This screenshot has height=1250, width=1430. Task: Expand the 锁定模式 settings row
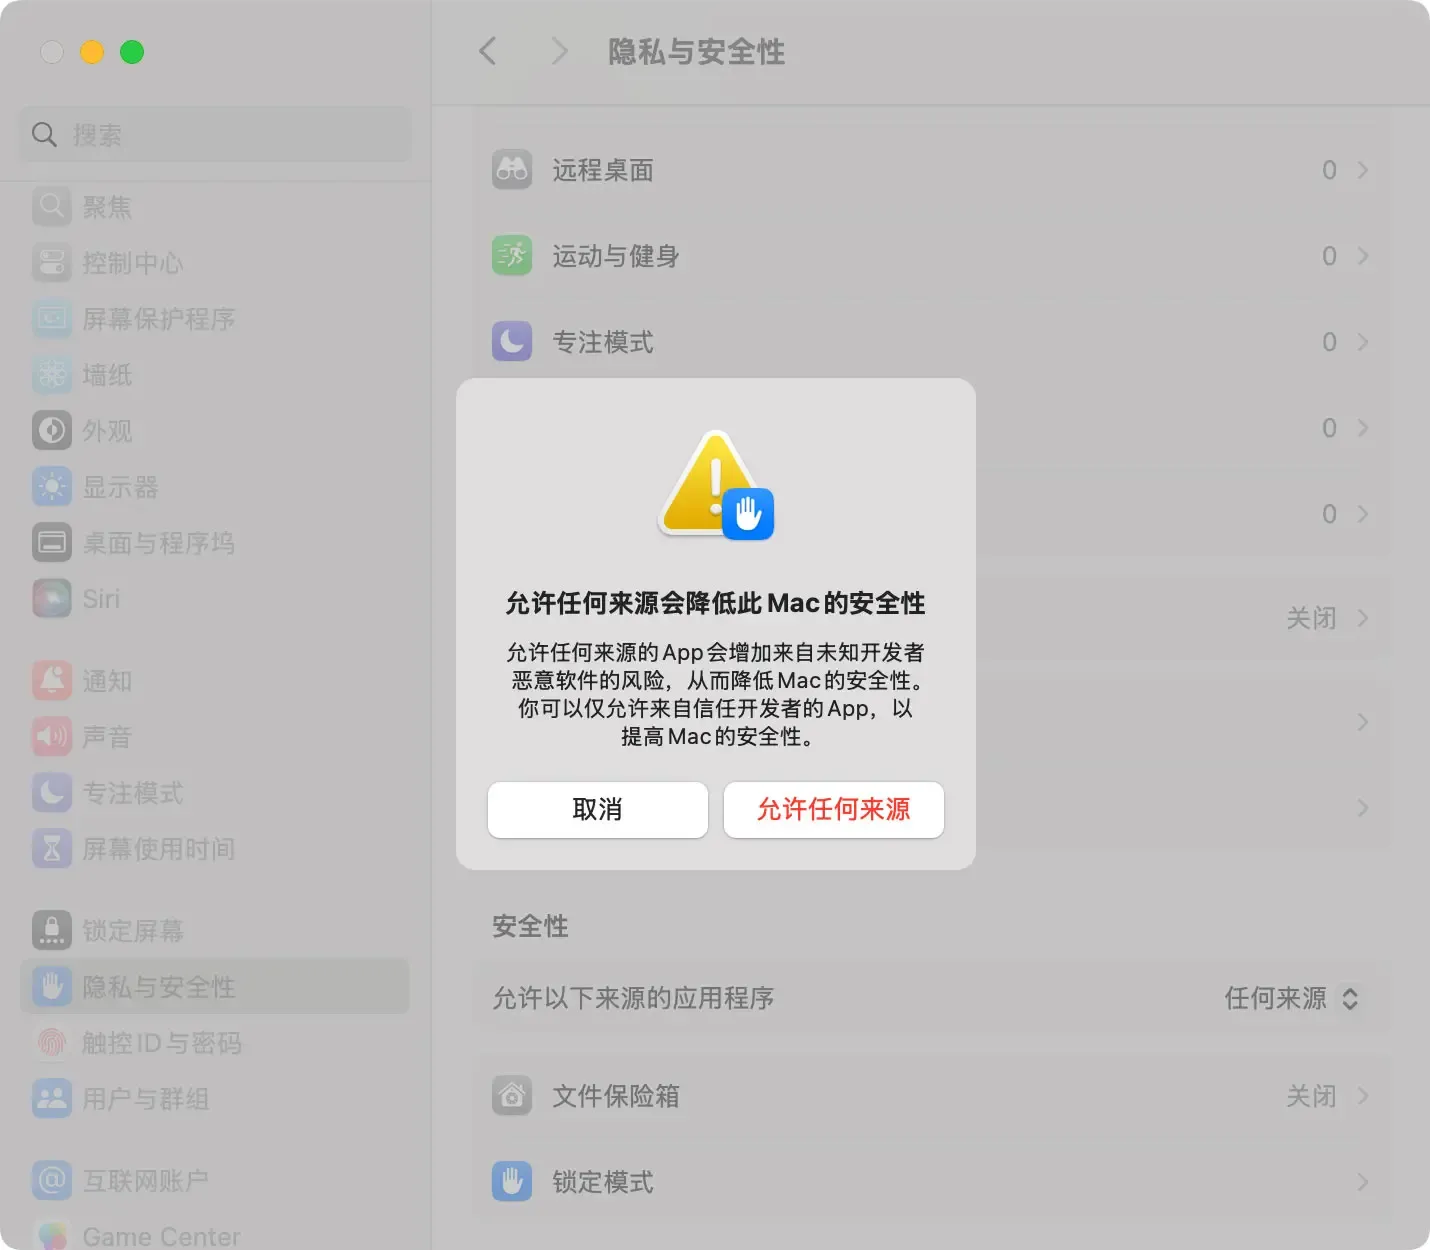[x=1362, y=1181]
